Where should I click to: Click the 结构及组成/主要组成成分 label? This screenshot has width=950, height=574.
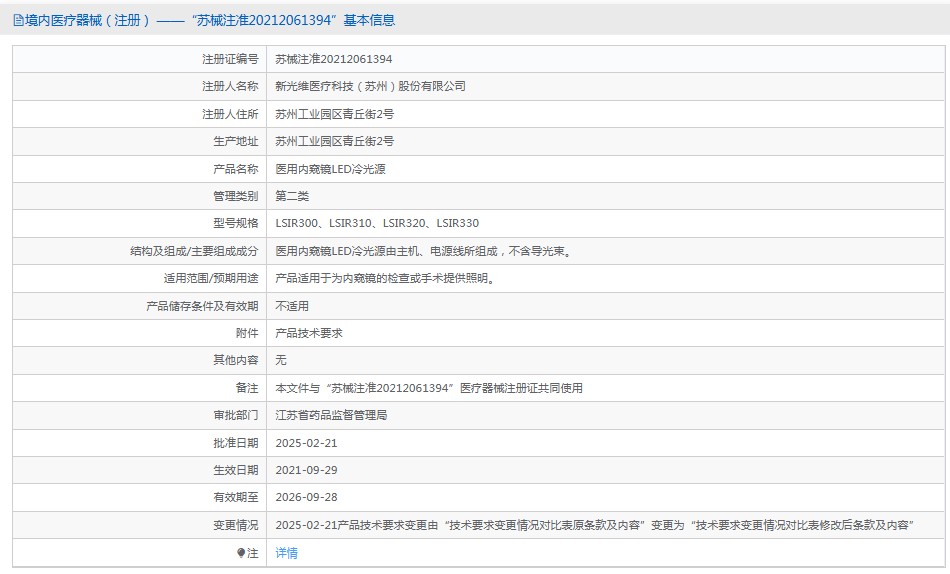(194, 251)
